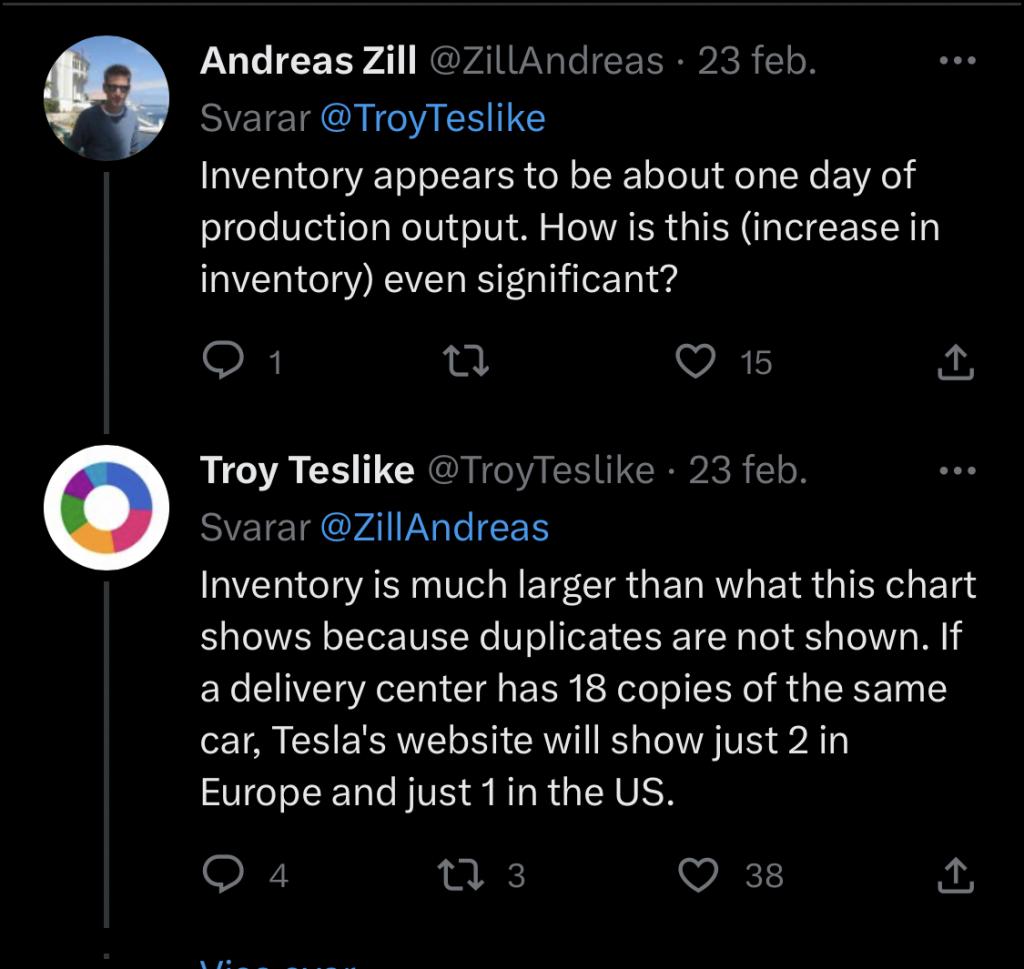1024x969 pixels.
Task: Share Andreas Zill's tweet
Action: click(x=955, y=362)
